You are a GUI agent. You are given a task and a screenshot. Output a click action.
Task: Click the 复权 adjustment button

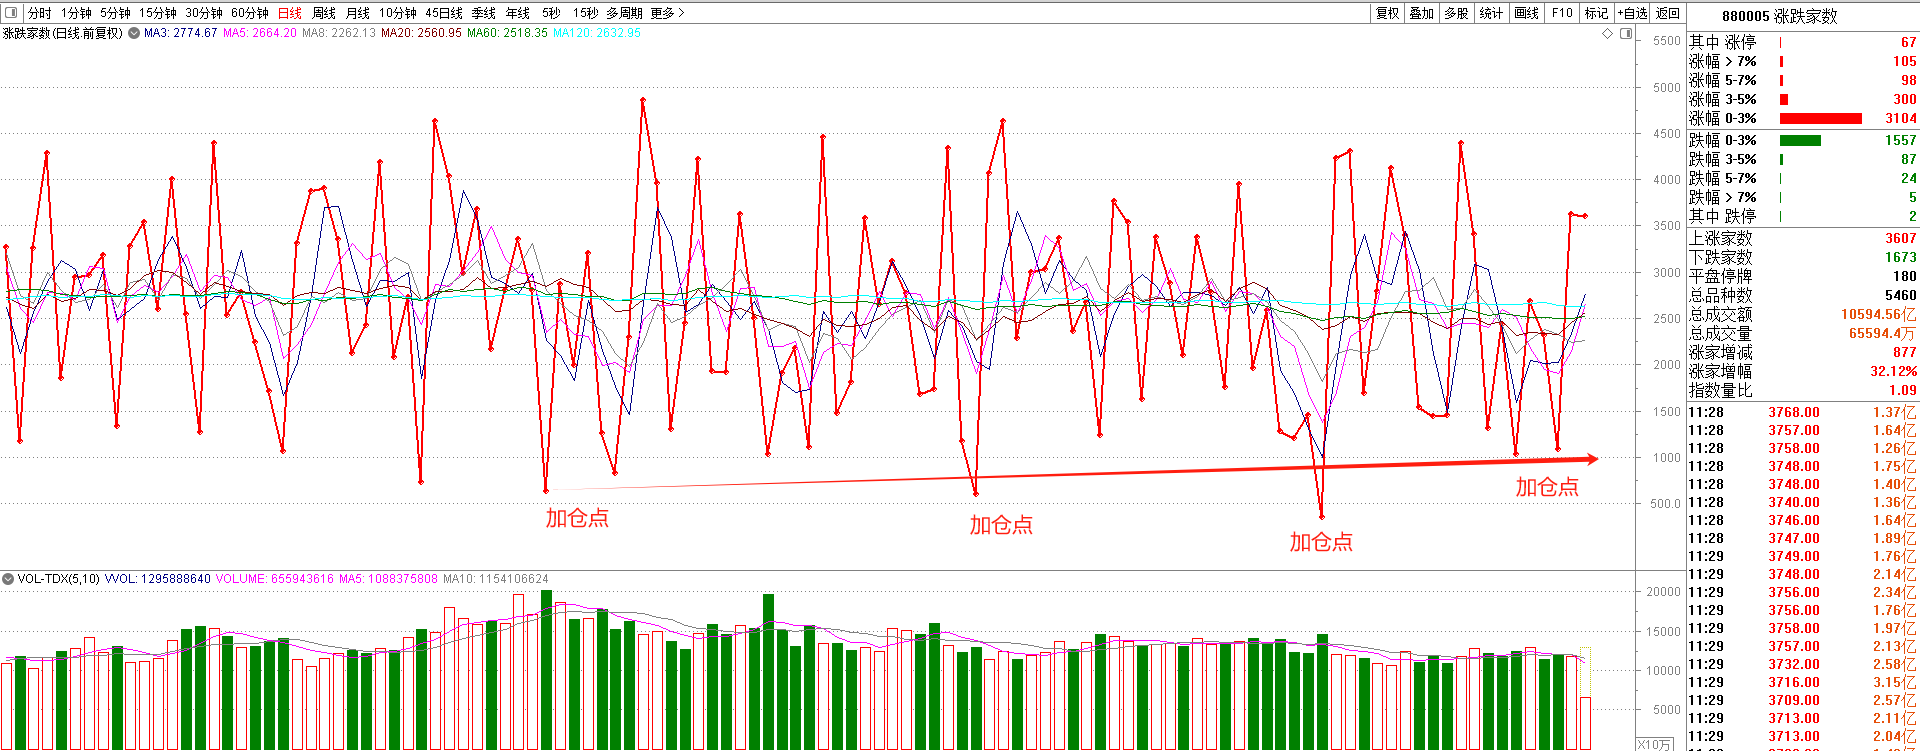click(1388, 13)
